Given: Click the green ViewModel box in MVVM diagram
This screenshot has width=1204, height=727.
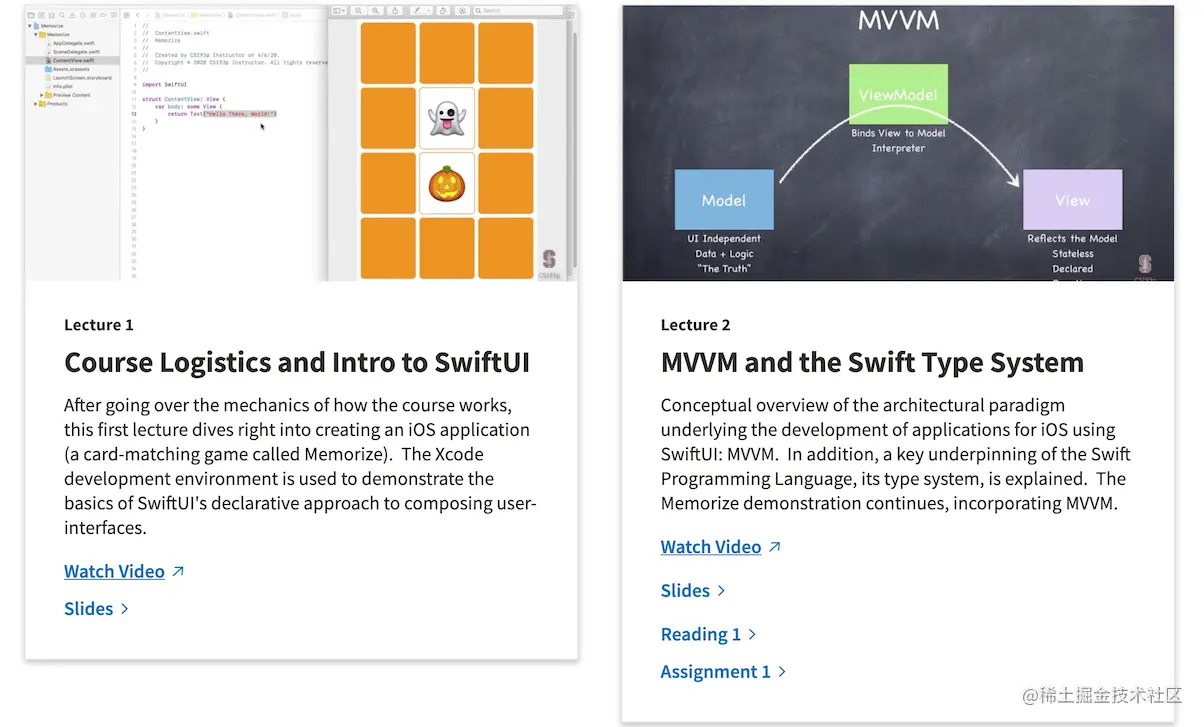Looking at the screenshot, I should [x=898, y=94].
